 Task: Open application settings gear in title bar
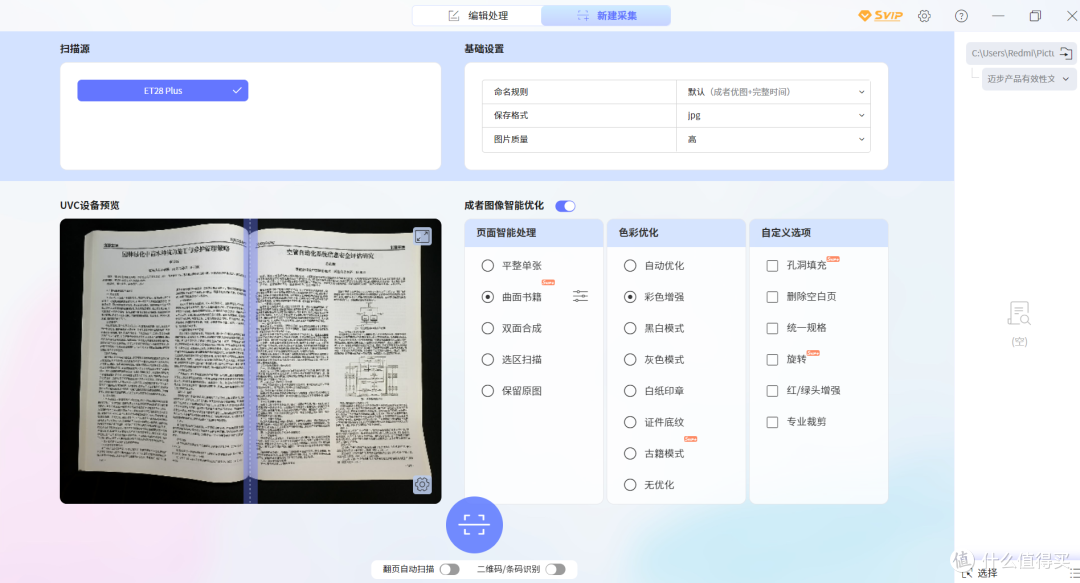(x=924, y=16)
